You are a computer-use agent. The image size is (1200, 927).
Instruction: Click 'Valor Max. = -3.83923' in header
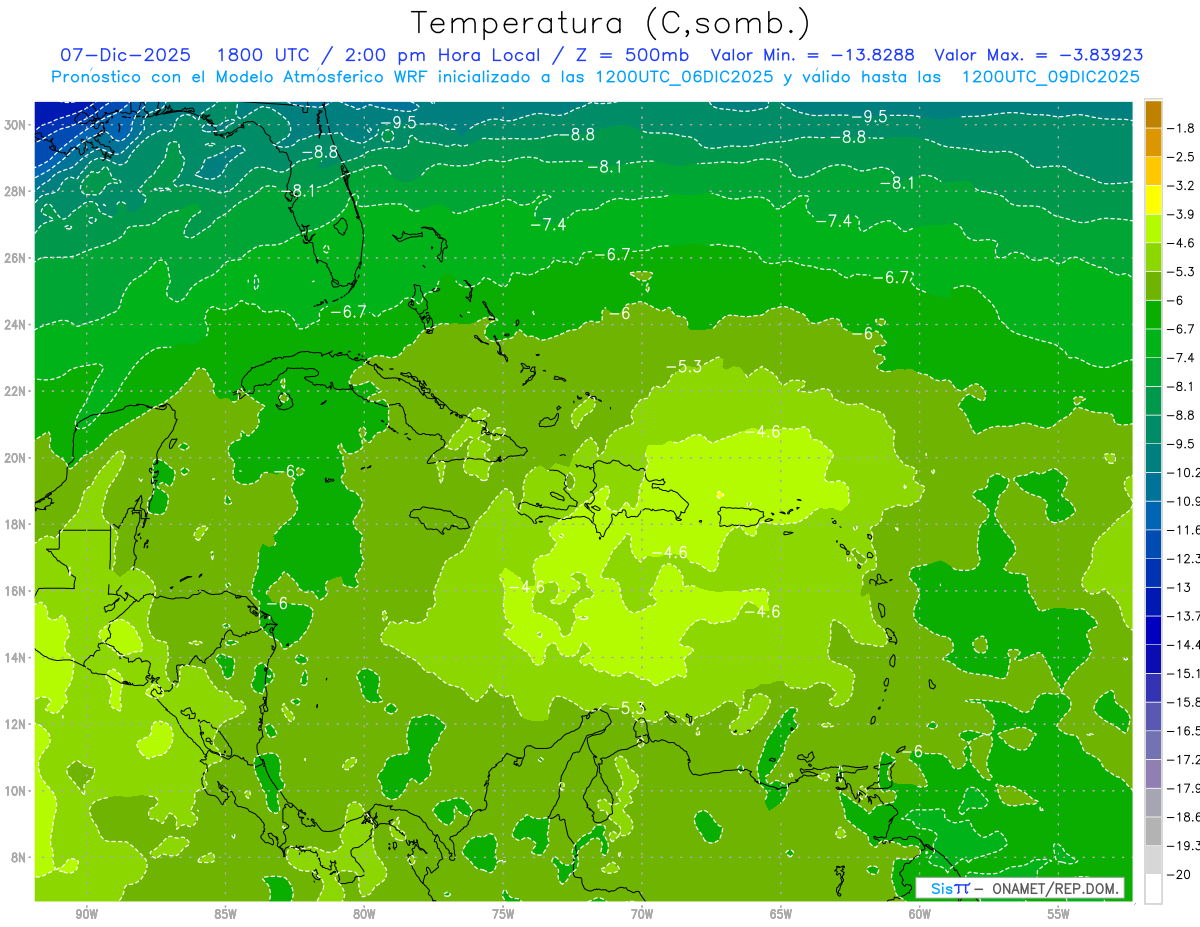click(x=1038, y=55)
